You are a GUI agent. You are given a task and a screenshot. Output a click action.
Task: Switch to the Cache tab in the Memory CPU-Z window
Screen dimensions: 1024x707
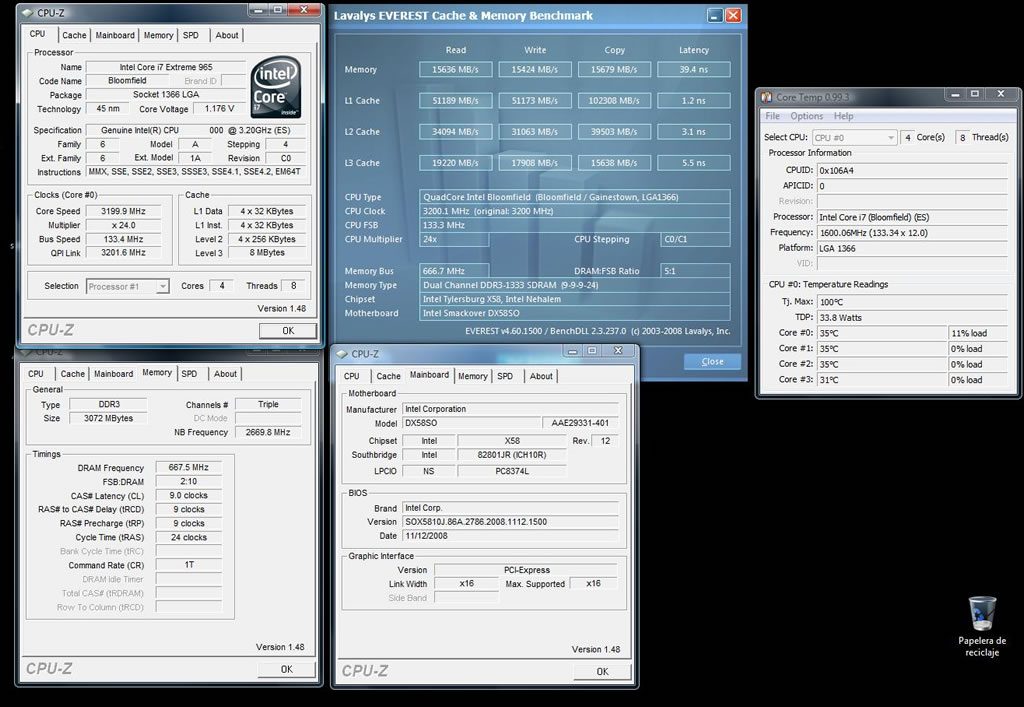coord(72,374)
